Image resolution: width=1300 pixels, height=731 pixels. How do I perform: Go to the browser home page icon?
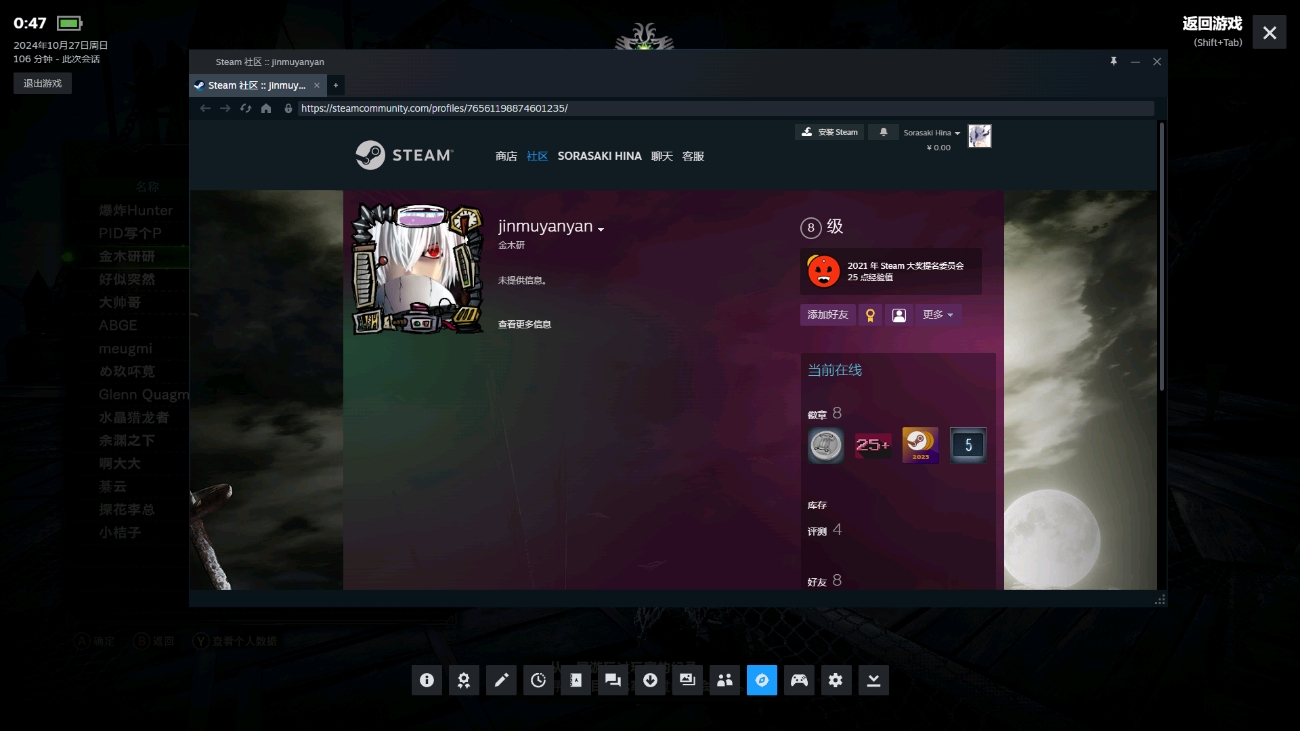(x=266, y=108)
